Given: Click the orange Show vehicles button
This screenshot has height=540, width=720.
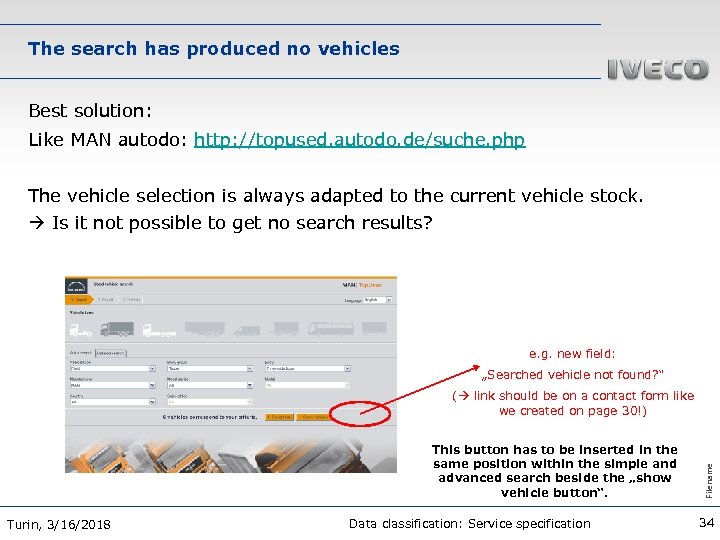Looking at the screenshot, I should click(314, 417).
